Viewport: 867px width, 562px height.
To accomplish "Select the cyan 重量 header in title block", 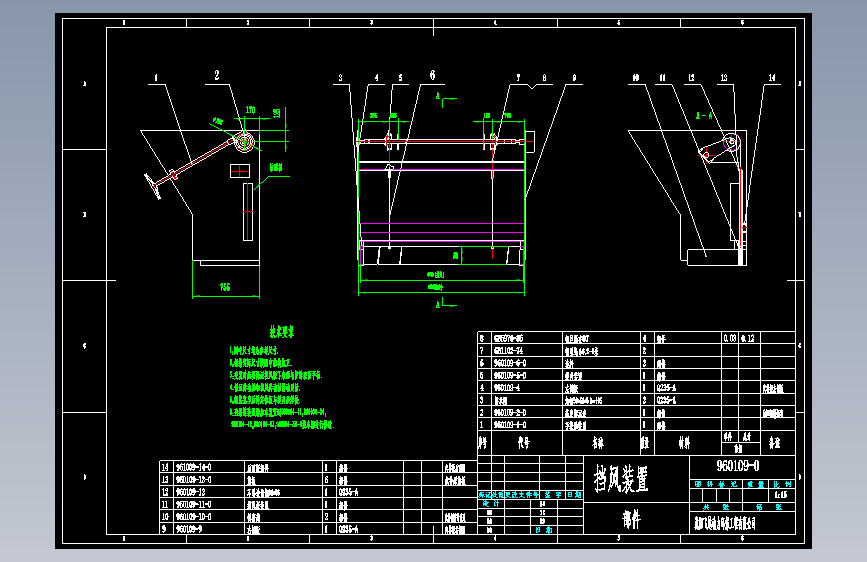I will tap(756, 484).
